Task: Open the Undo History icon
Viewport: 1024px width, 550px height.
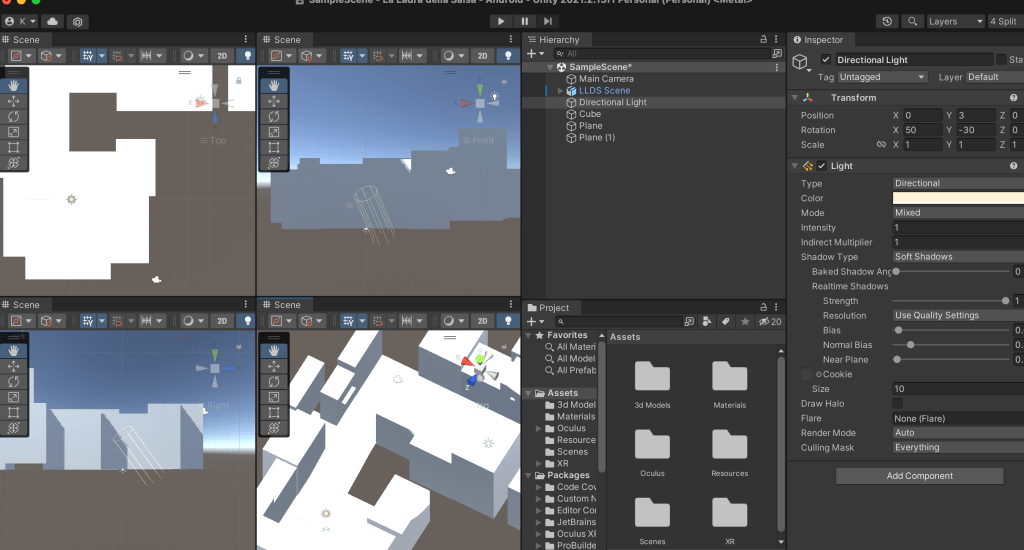Action: point(887,21)
